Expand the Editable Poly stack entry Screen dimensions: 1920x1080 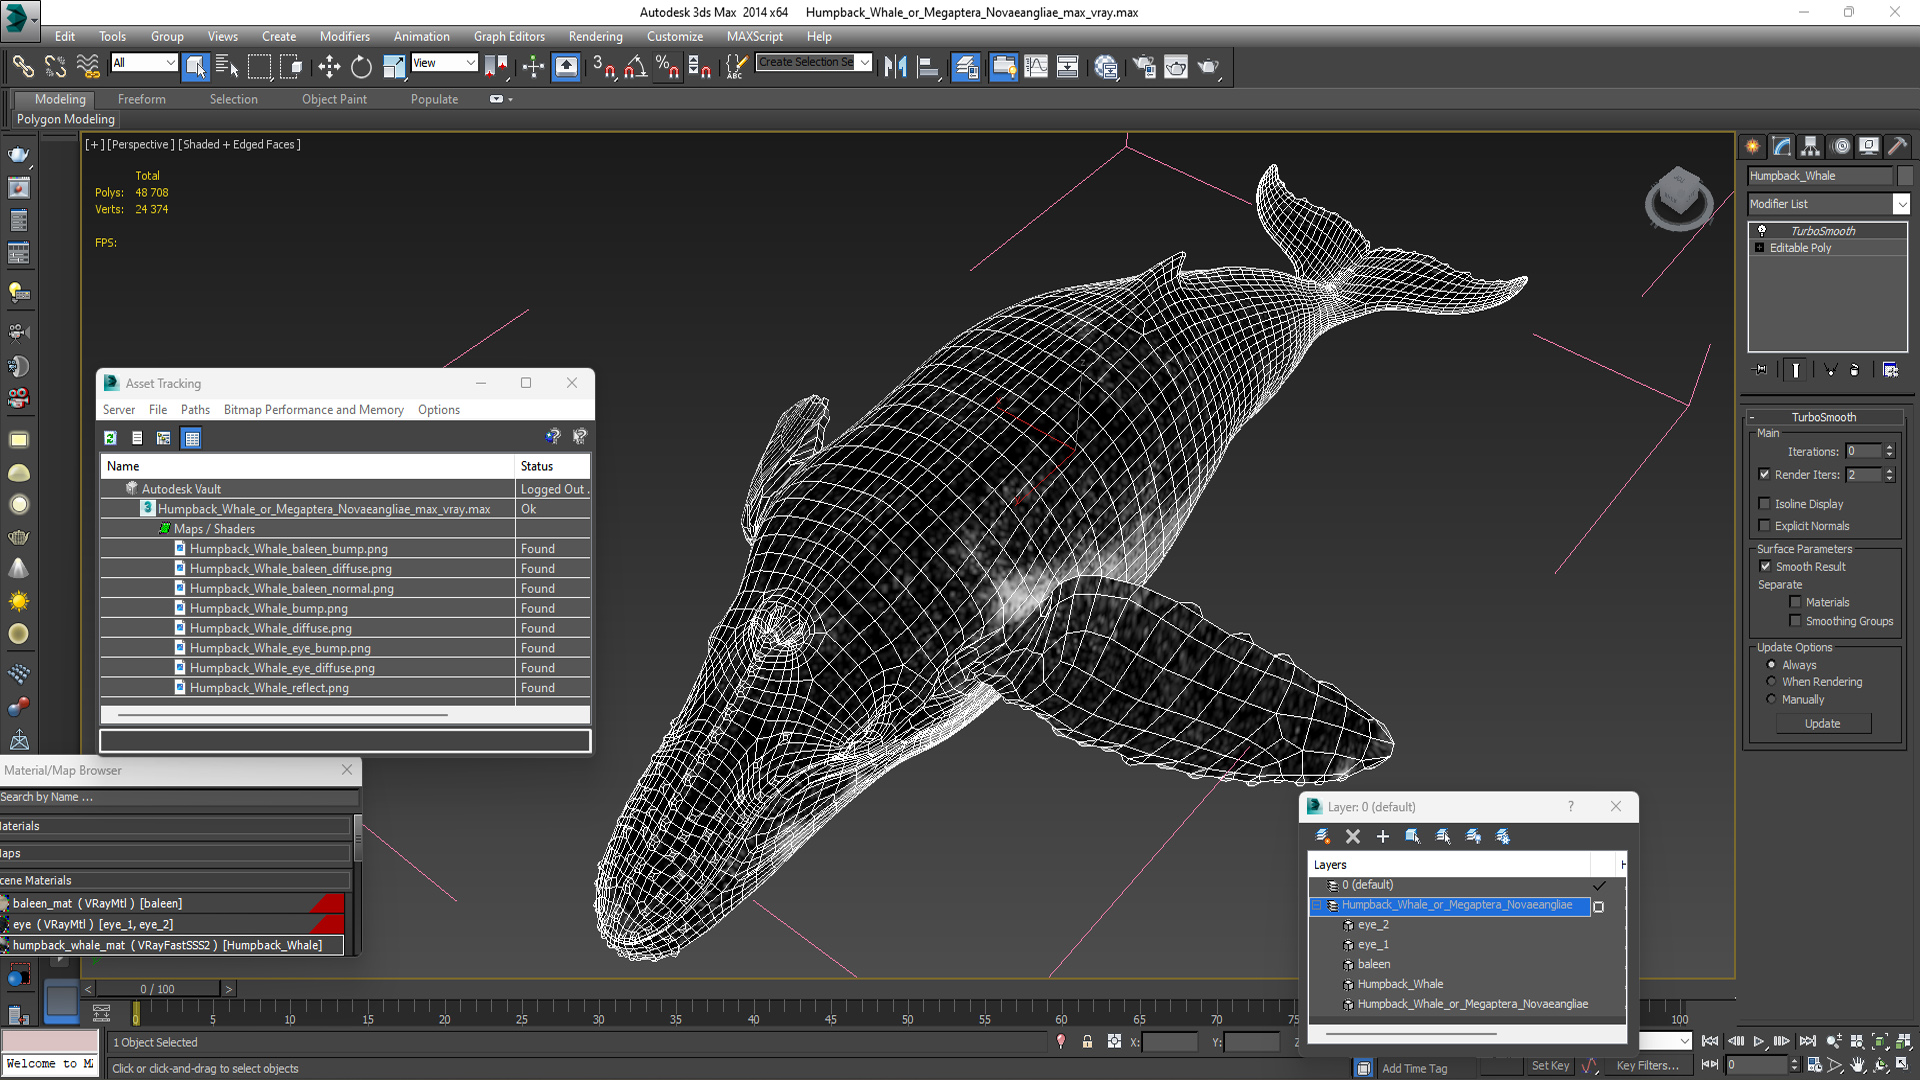[1759, 248]
